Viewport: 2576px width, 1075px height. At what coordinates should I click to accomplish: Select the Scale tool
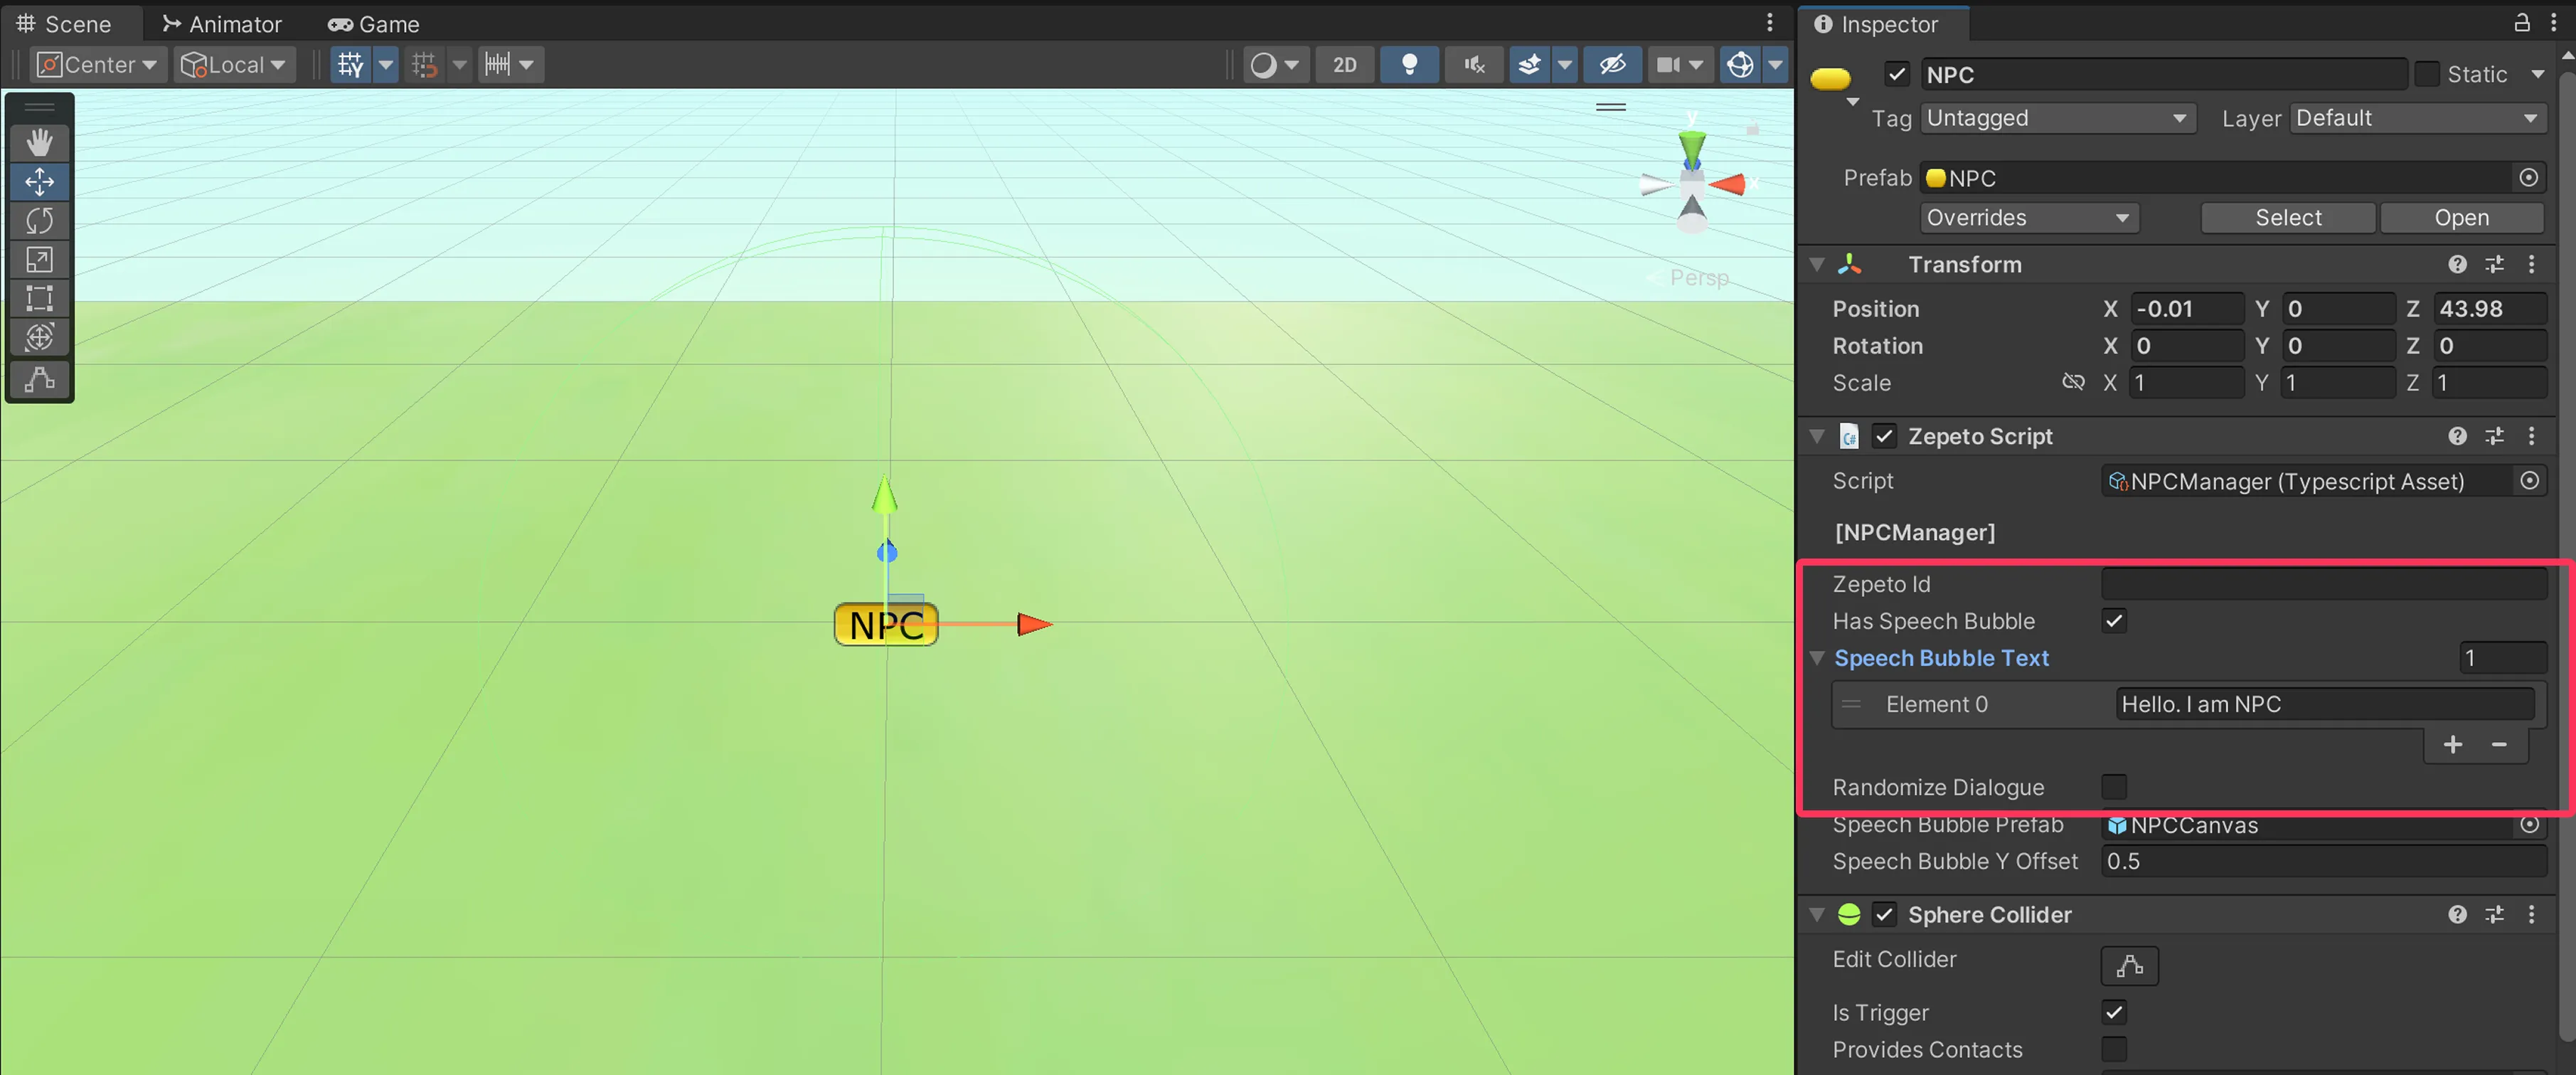[39, 260]
